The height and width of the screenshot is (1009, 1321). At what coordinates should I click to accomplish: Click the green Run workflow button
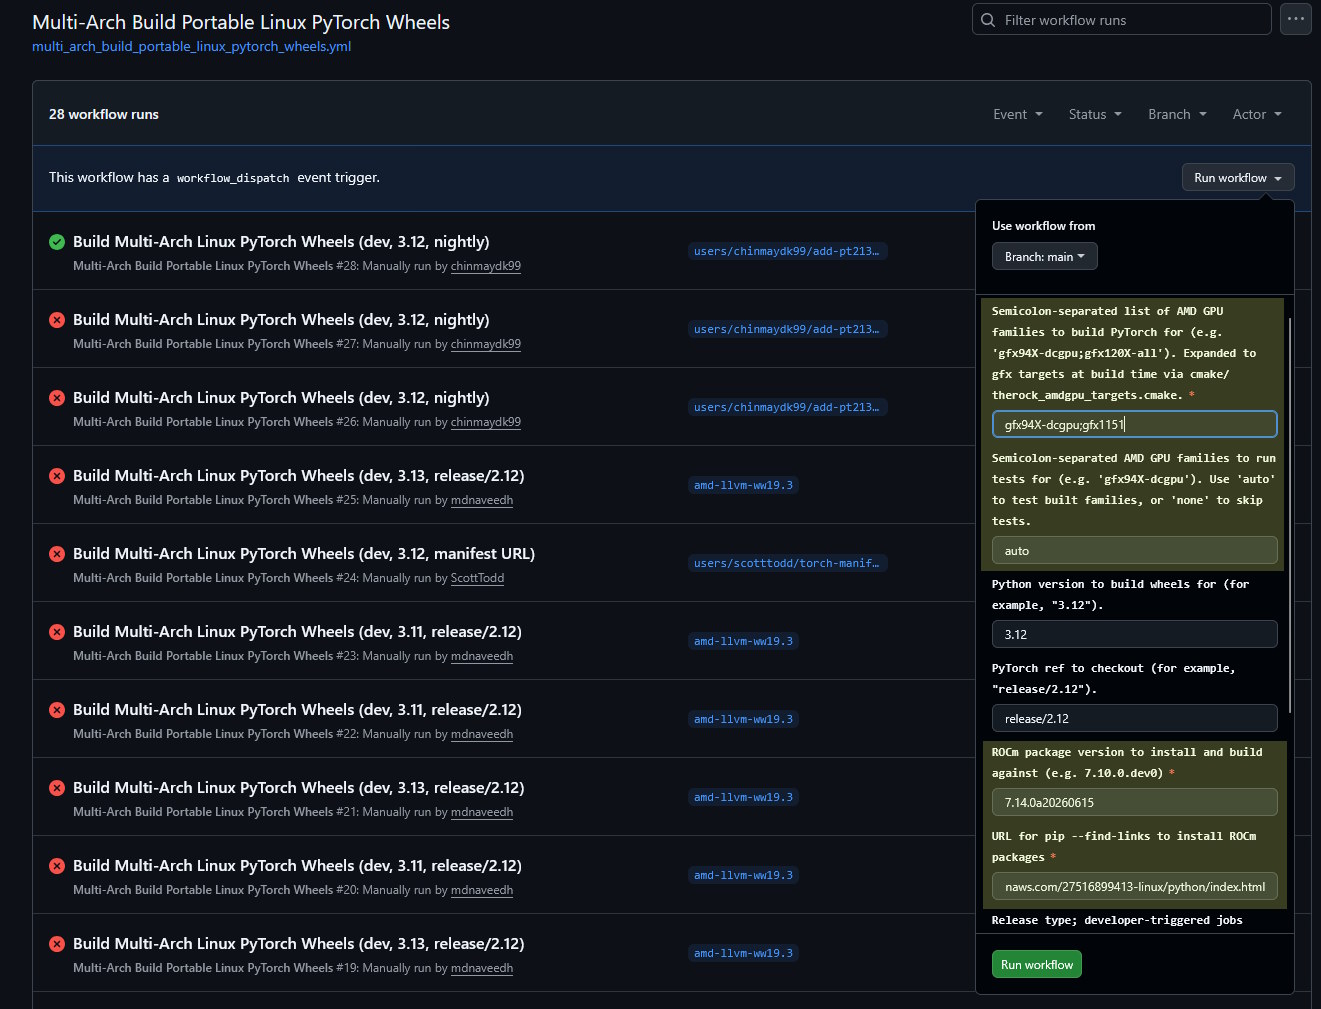point(1036,964)
